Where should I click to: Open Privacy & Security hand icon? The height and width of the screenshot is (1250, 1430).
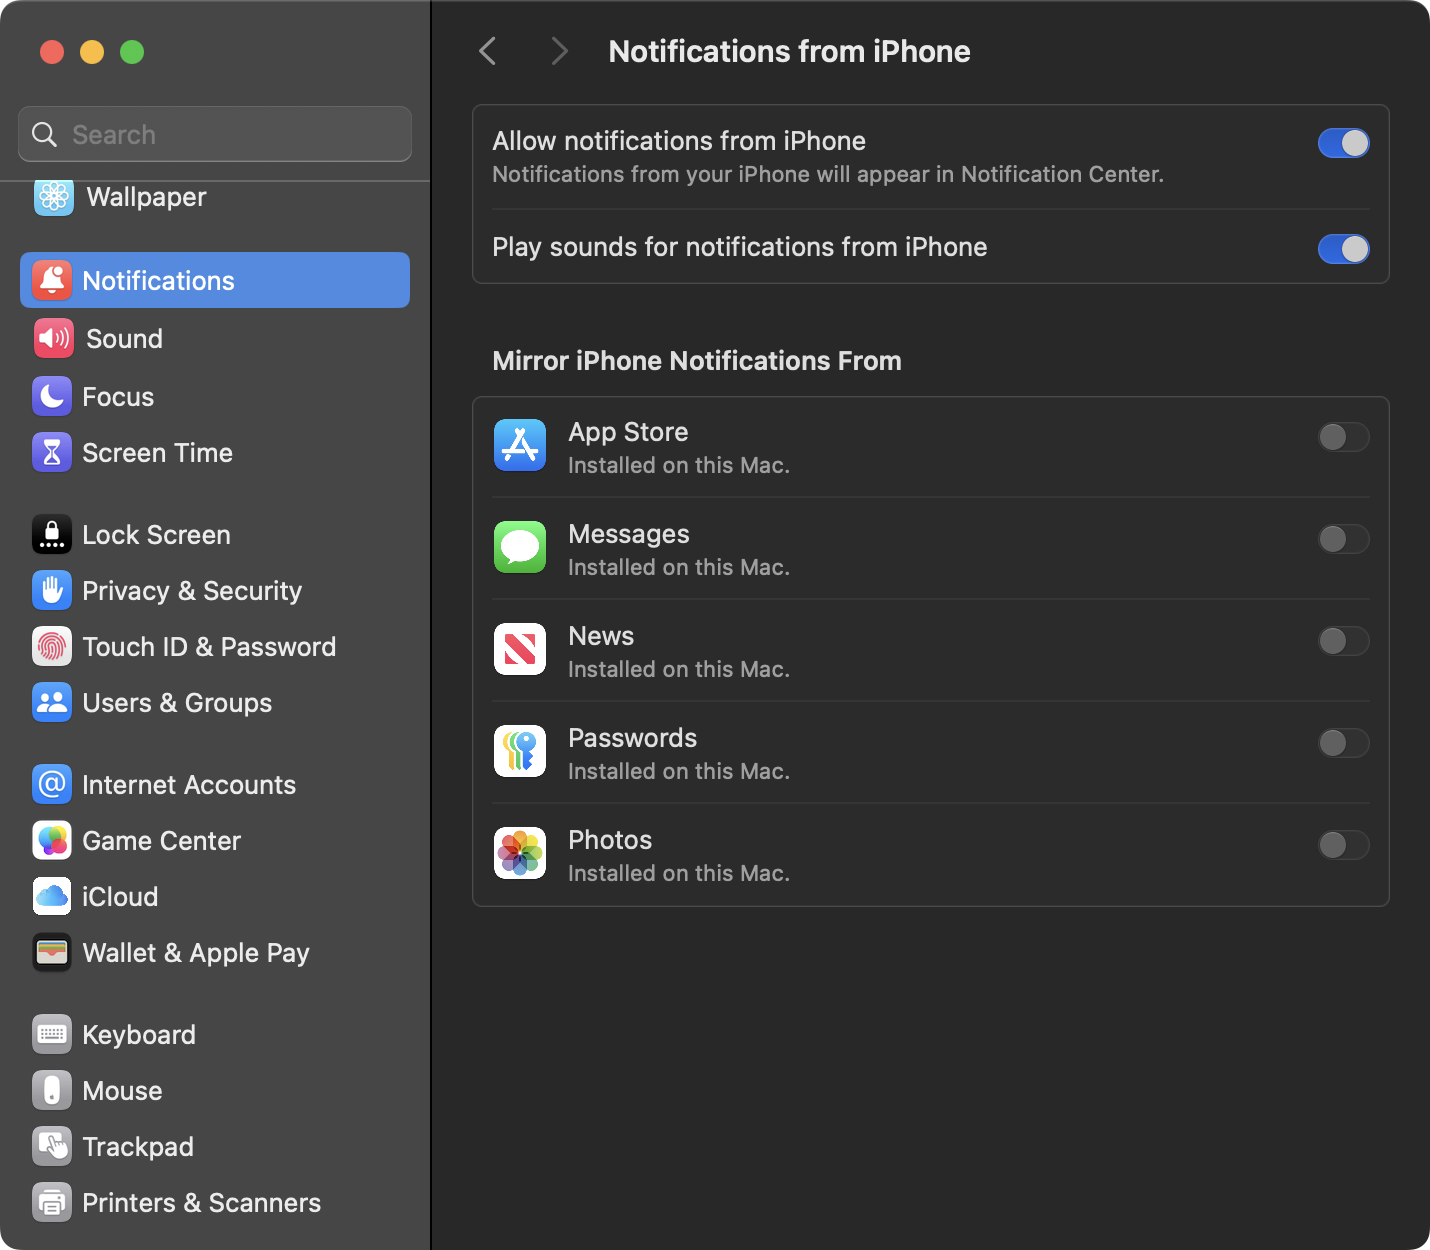pos(52,590)
